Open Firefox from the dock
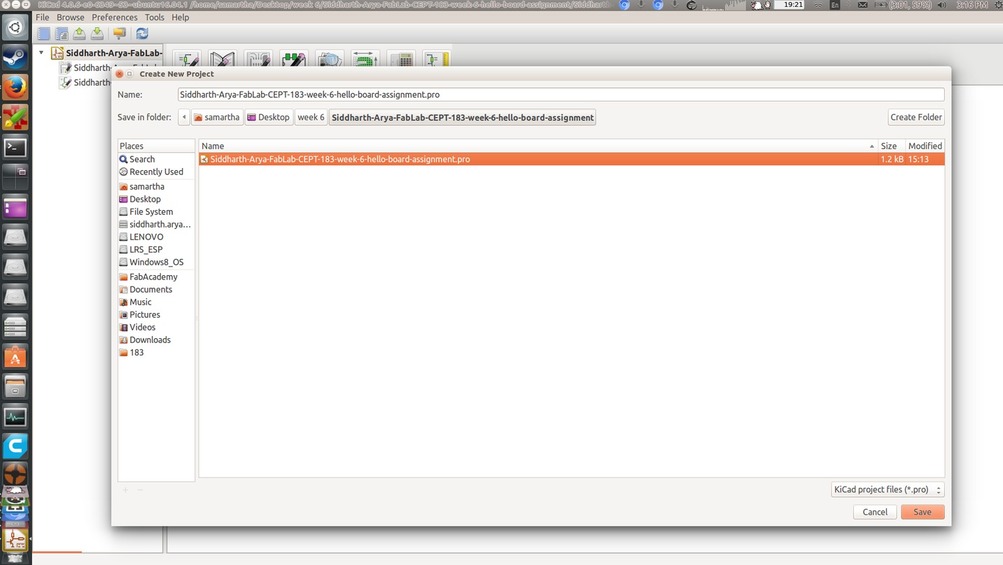 pos(15,88)
